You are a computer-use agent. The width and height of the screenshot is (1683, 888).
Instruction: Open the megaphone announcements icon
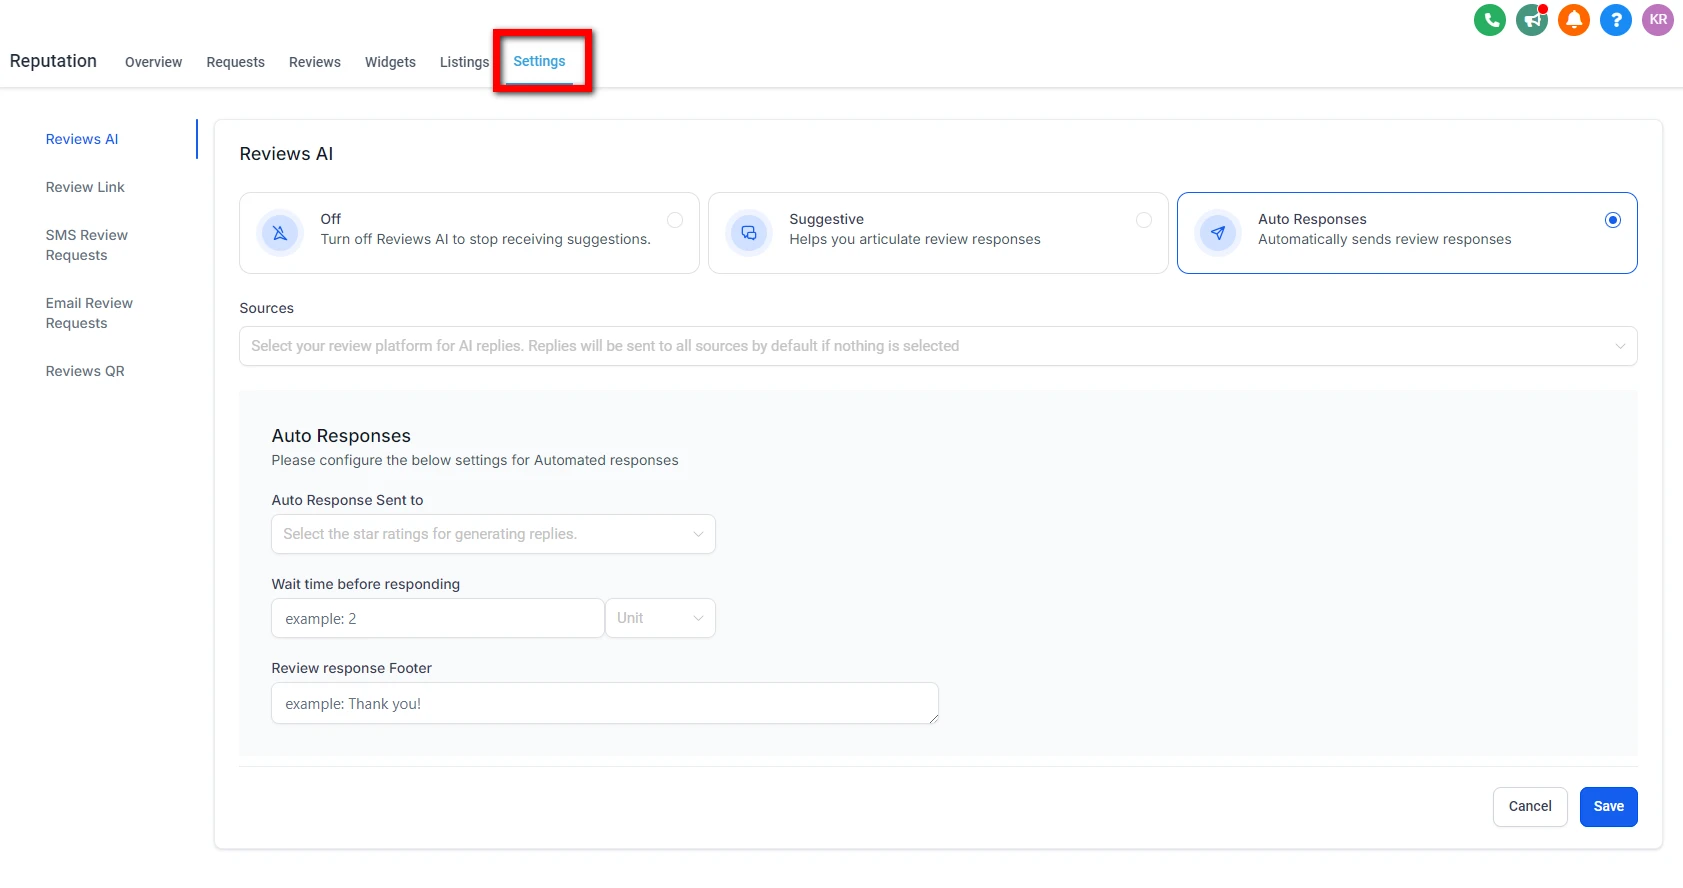[1532, 20]
